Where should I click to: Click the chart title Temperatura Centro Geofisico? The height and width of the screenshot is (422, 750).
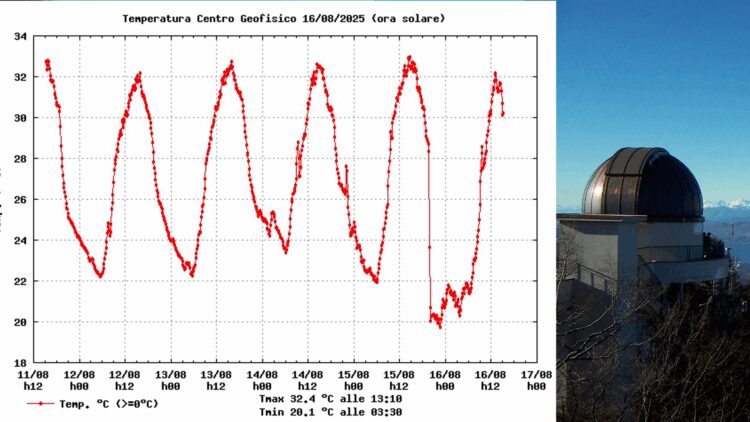click(x=284, y=18)
